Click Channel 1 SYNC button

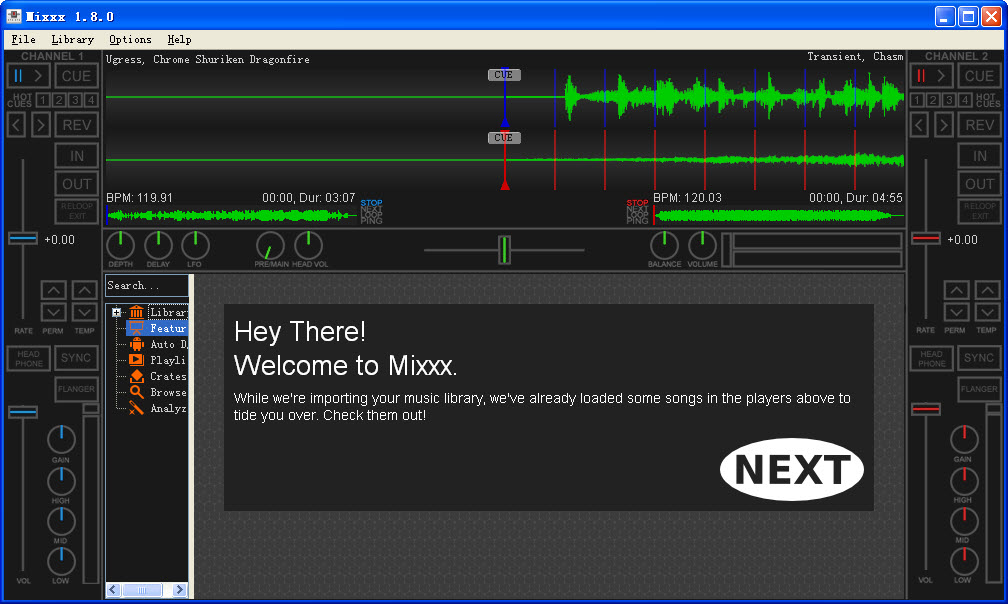(76, 358)
